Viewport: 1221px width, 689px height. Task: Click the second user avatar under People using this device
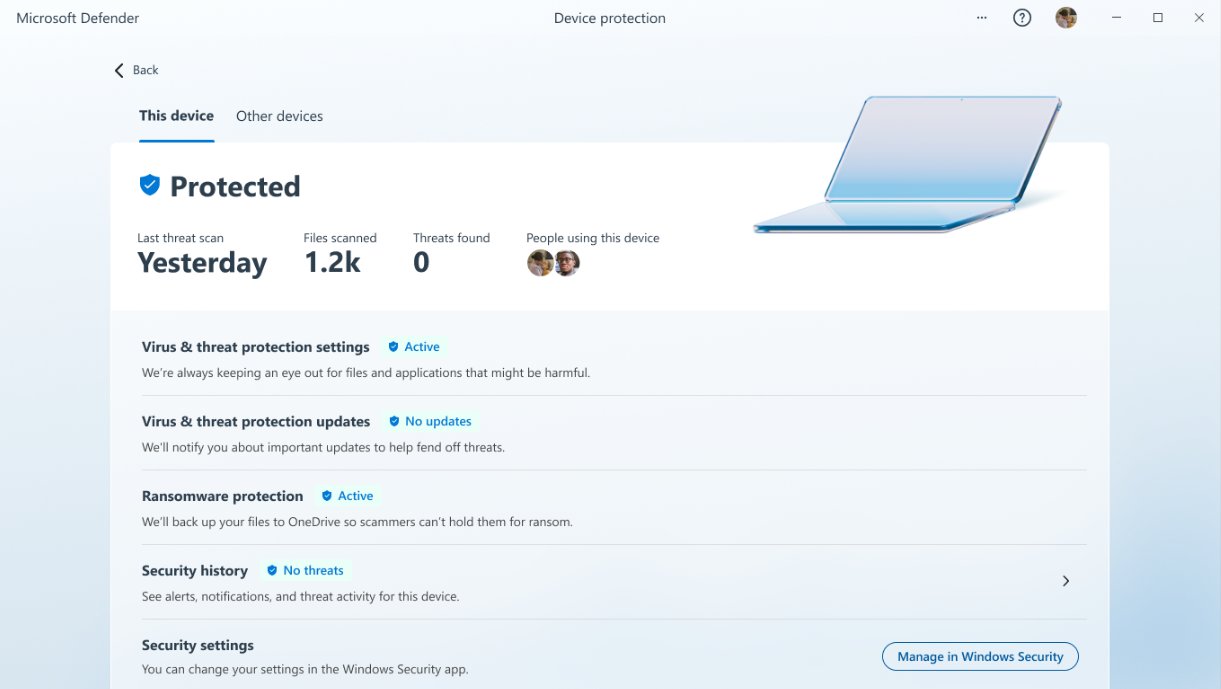point(567,264)
